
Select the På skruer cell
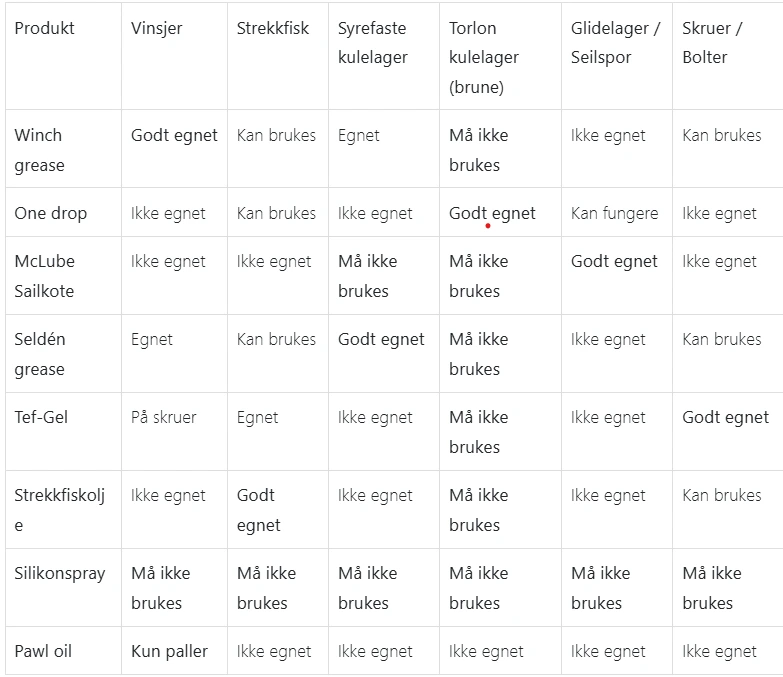pyautogui.click(x=164, y=417)
